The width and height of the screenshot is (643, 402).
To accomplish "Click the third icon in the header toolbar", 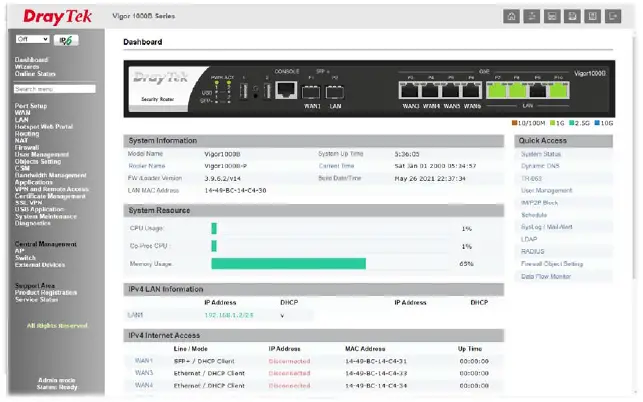I will coord(552,16).
